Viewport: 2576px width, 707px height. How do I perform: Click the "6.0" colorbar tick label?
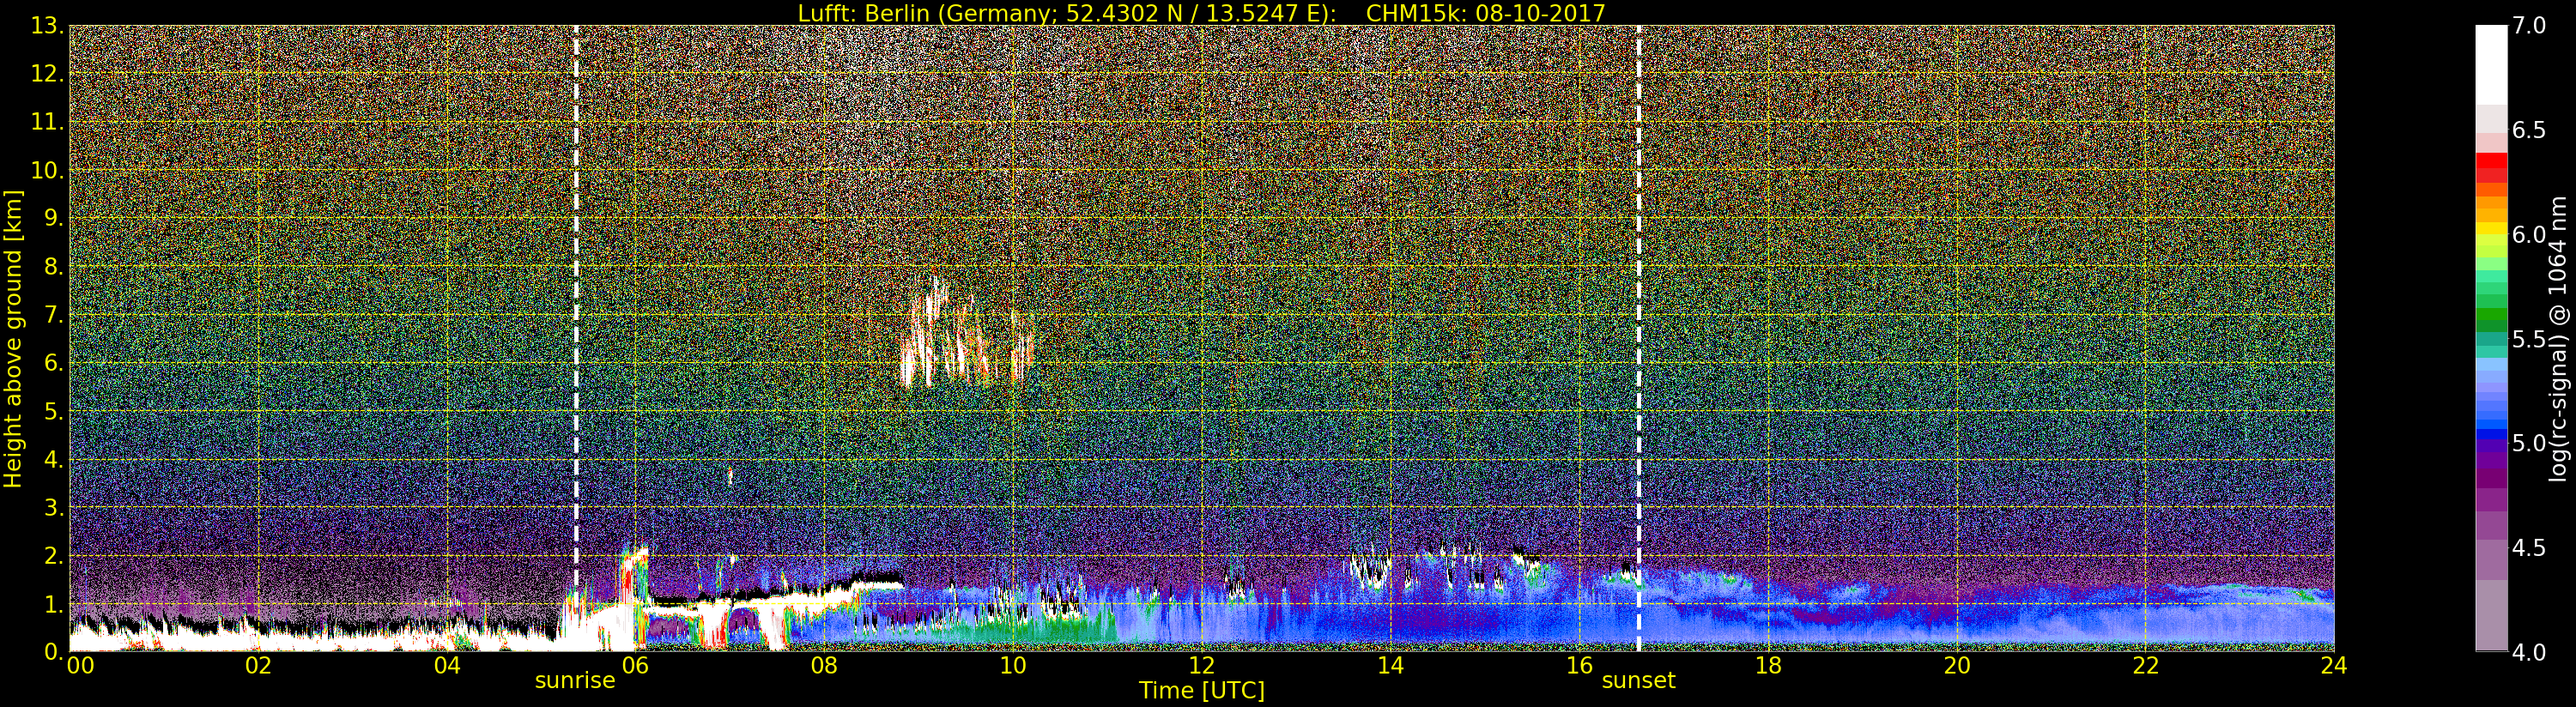click(2529, 235)
